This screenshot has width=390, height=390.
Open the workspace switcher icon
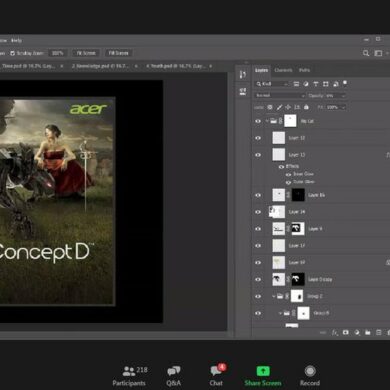378,53
